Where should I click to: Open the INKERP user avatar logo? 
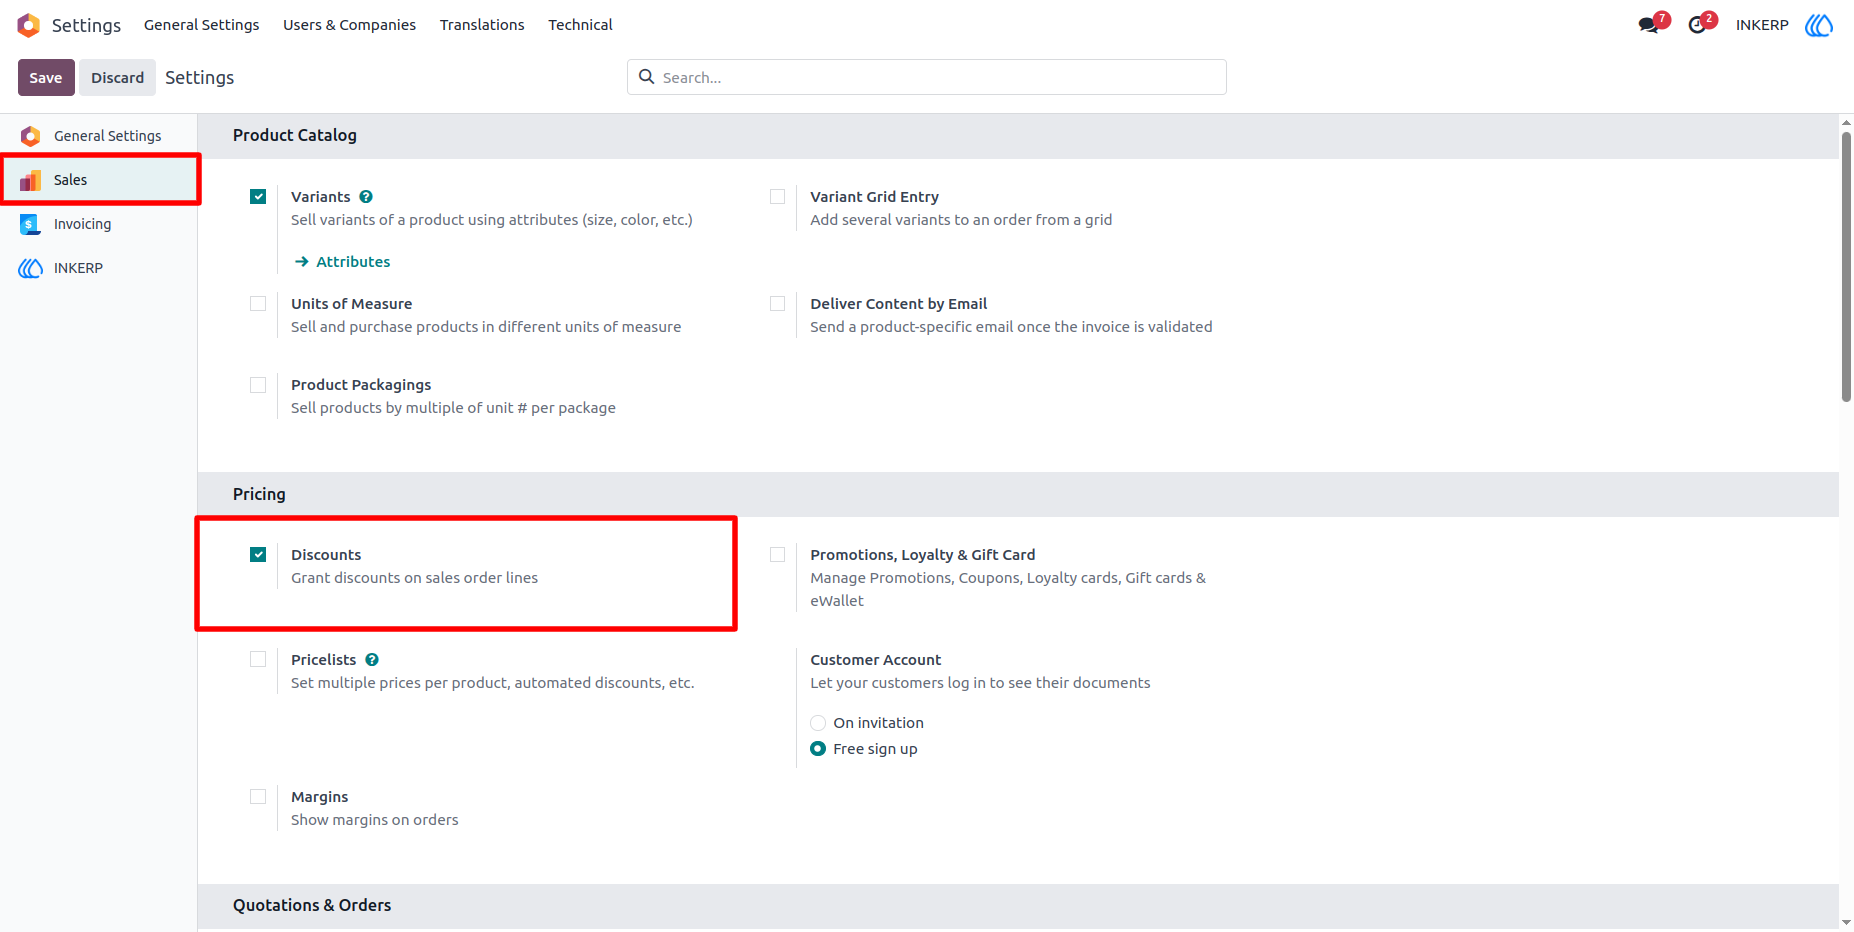click(1819, 25)
